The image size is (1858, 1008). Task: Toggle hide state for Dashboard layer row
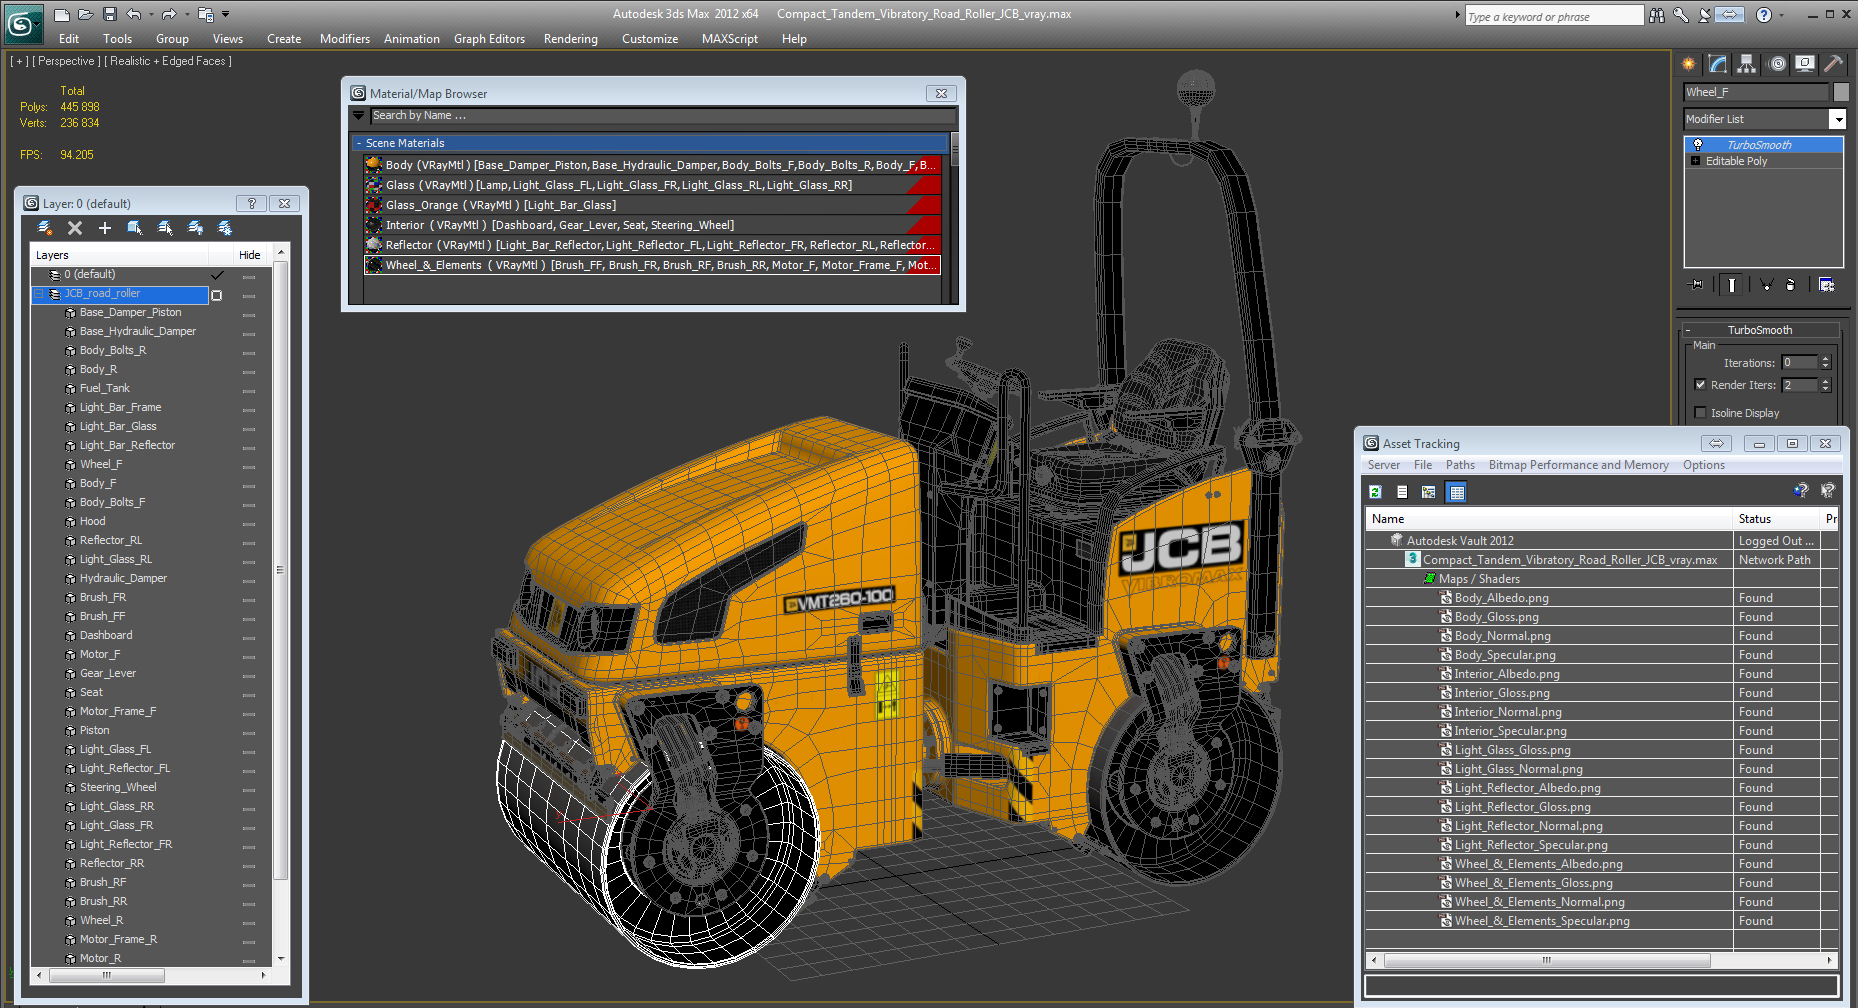tap(249, 637)
